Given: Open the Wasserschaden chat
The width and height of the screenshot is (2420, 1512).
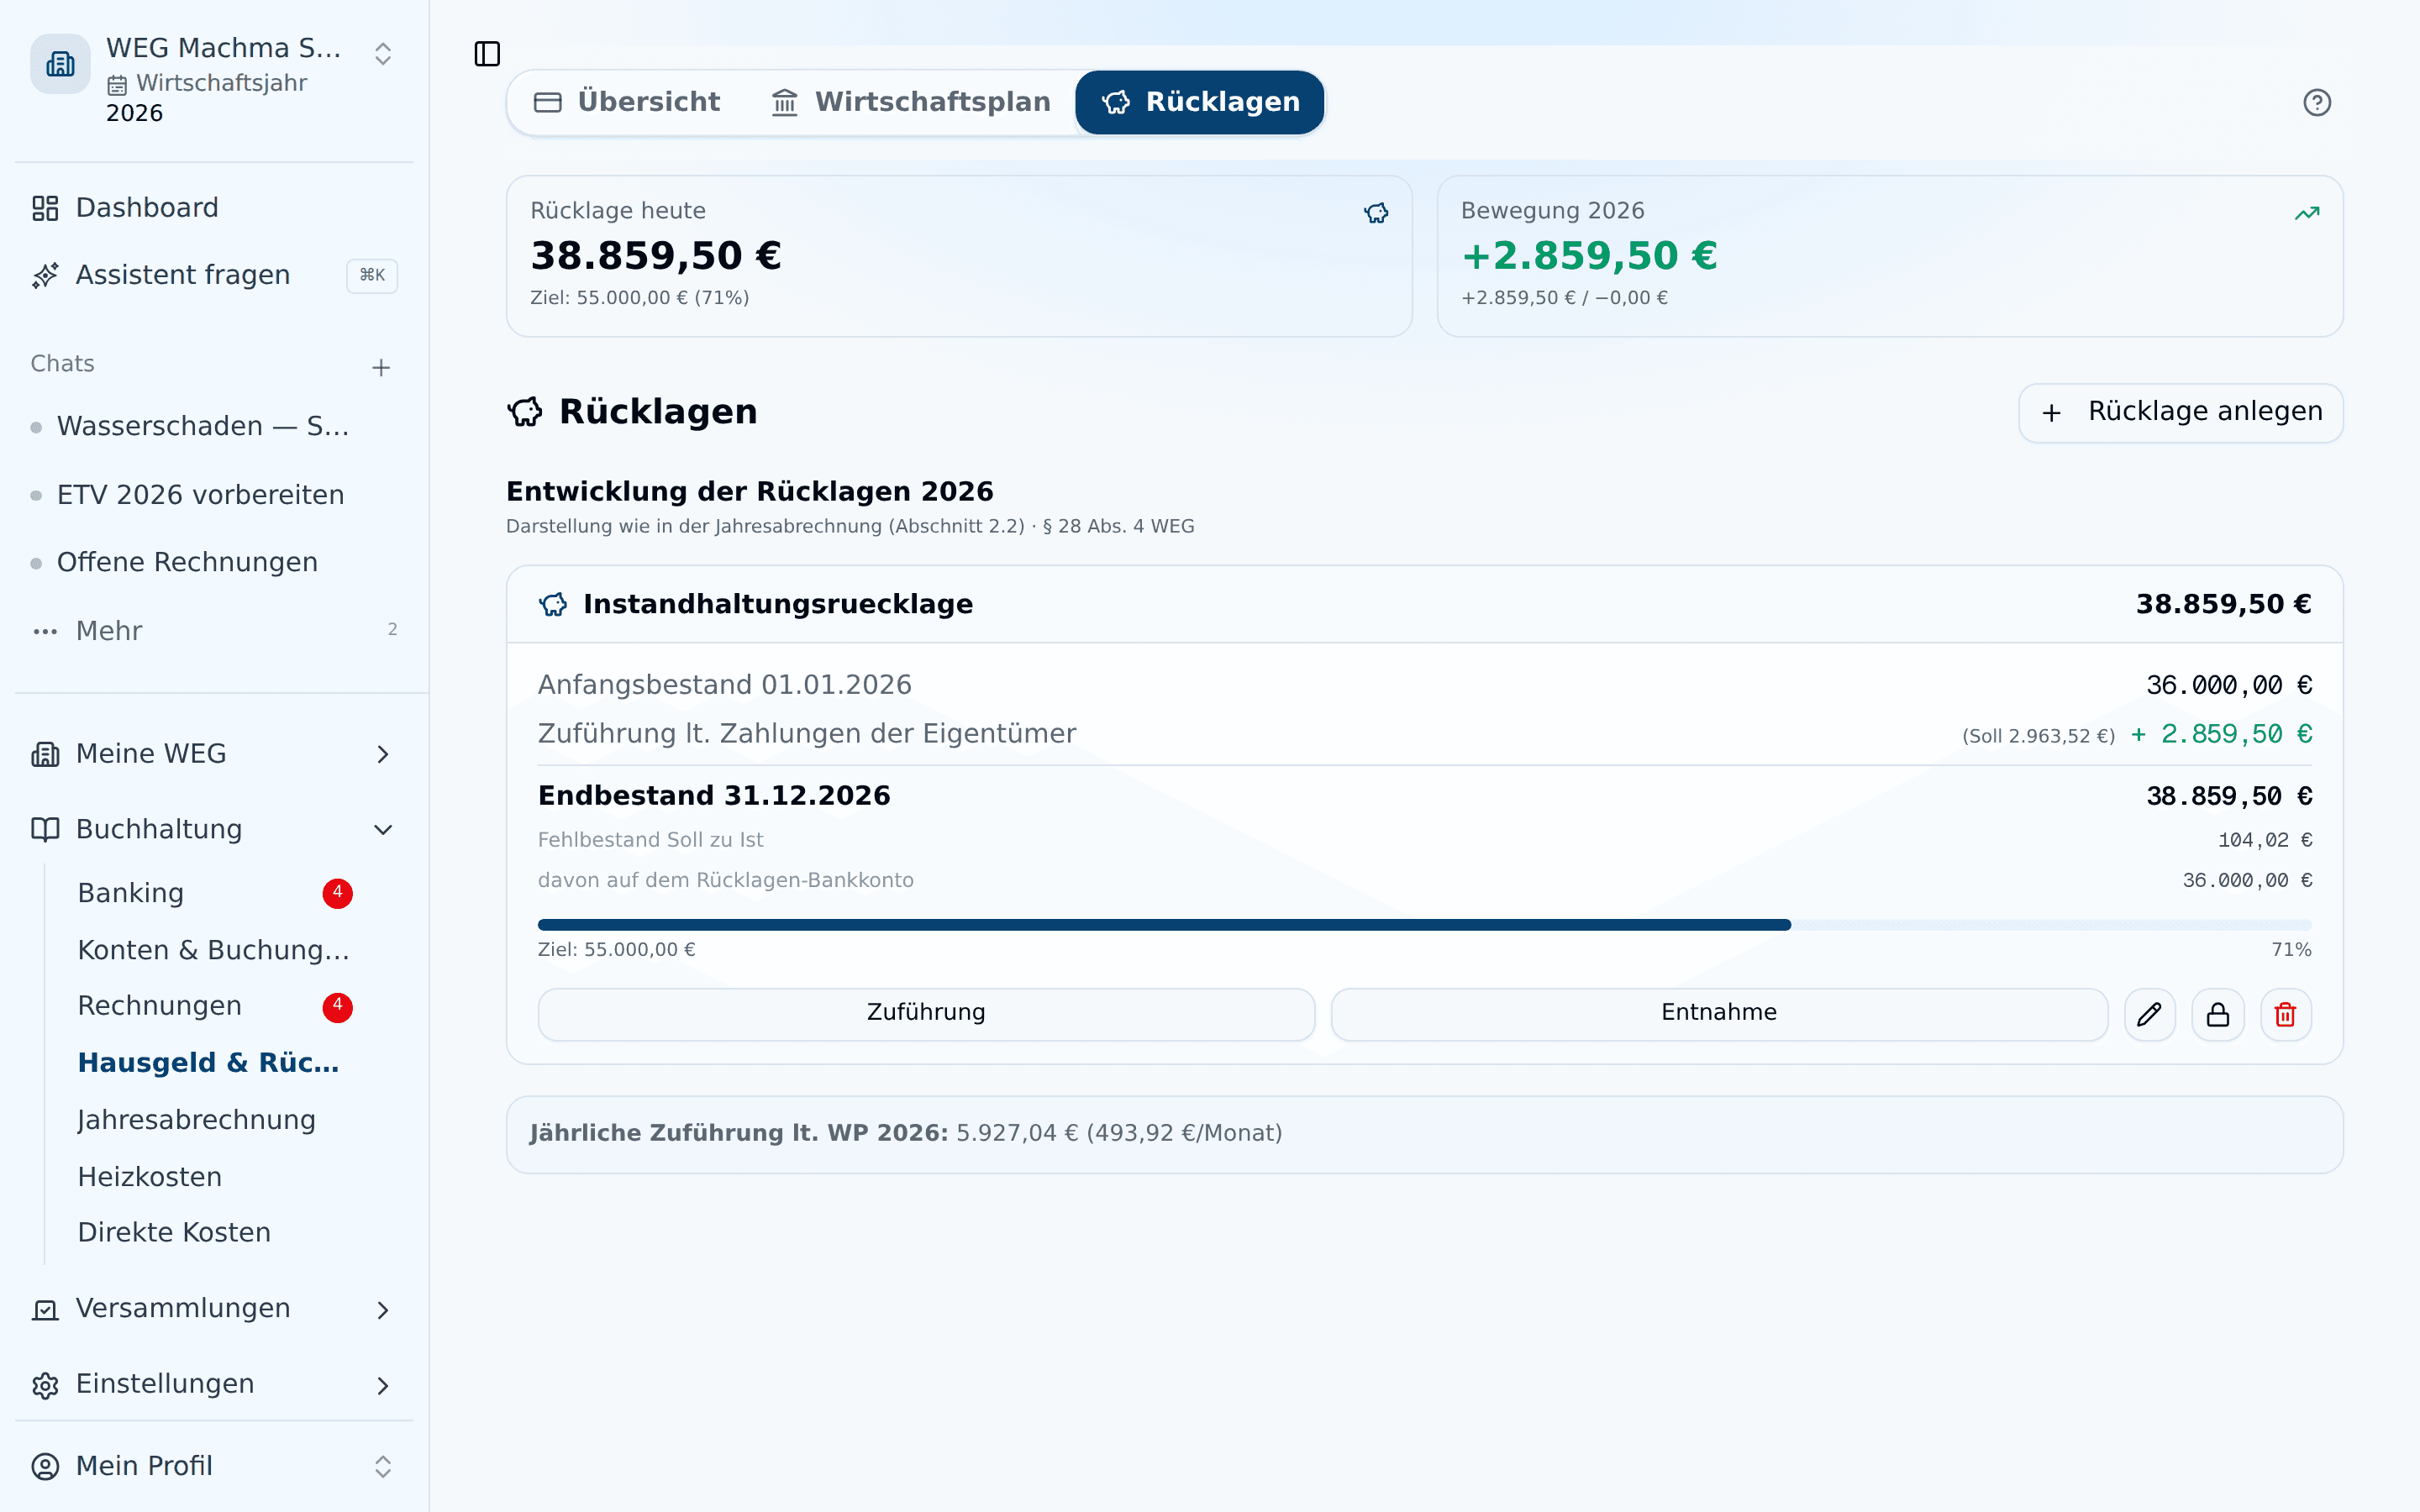Looking at the screenshot, I should coord(202,427).
